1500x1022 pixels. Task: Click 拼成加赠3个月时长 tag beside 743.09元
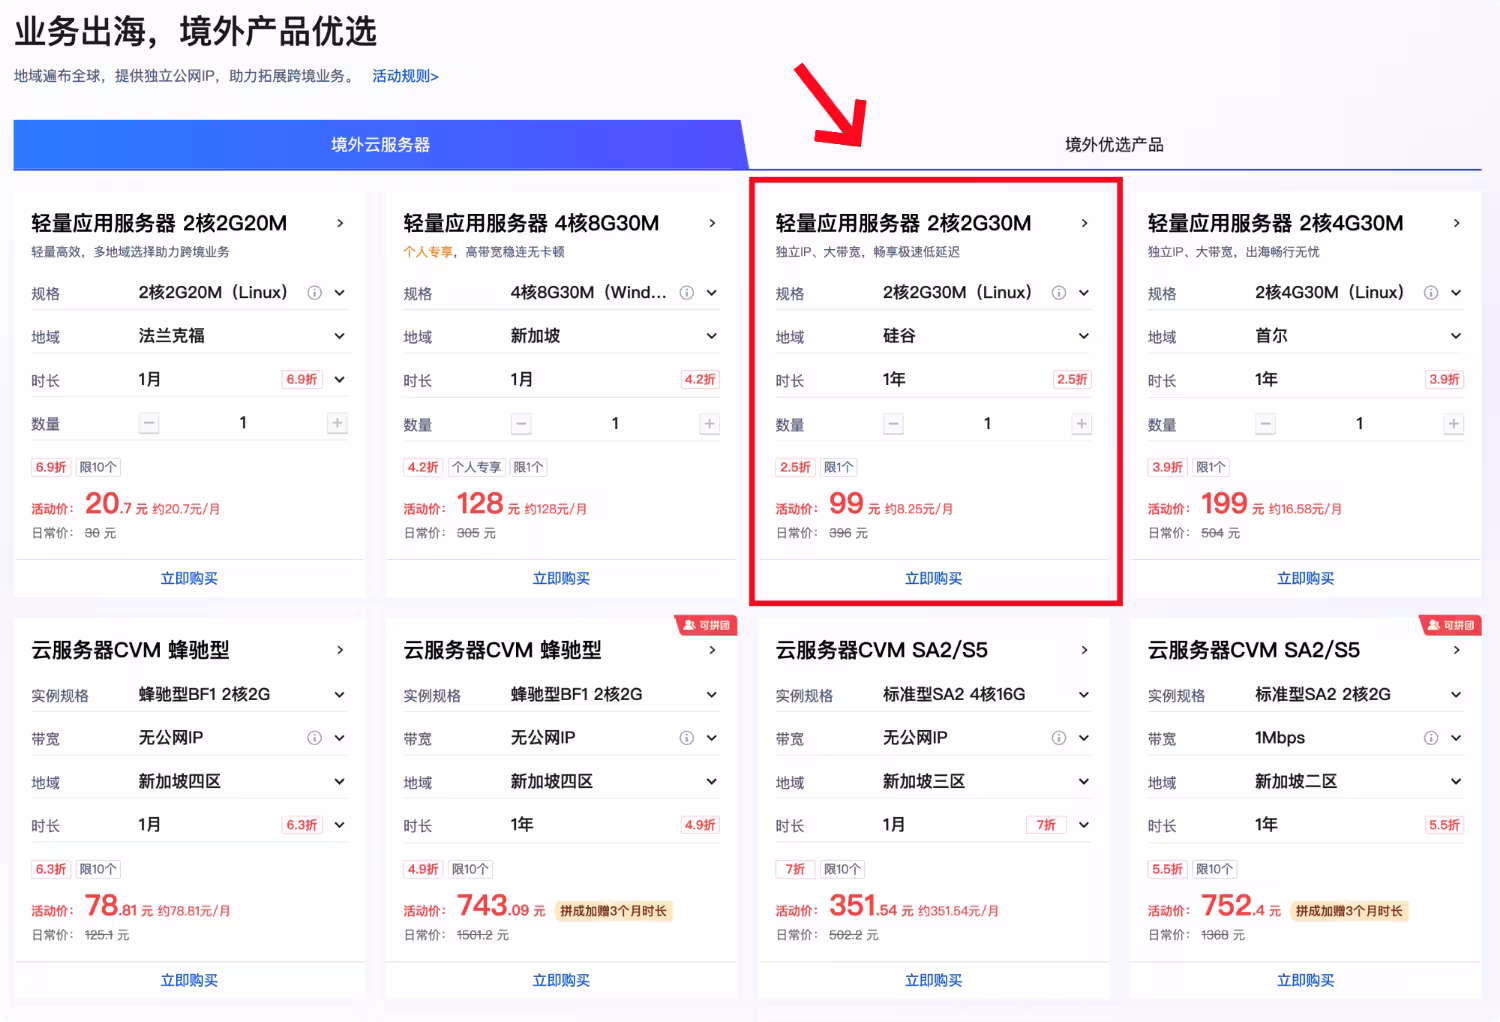point(613,911)
